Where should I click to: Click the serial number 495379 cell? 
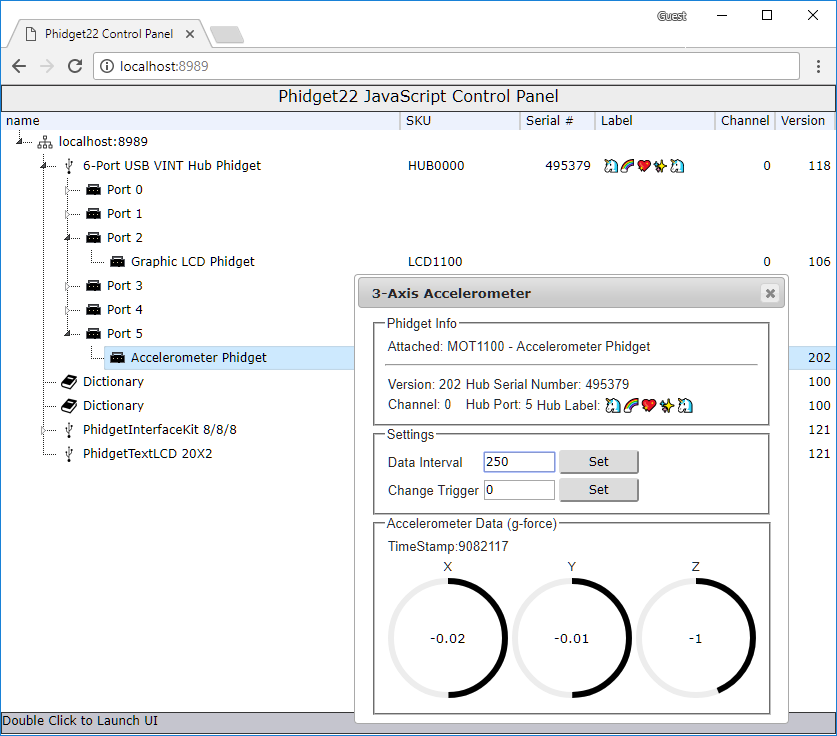click(567, 166)
